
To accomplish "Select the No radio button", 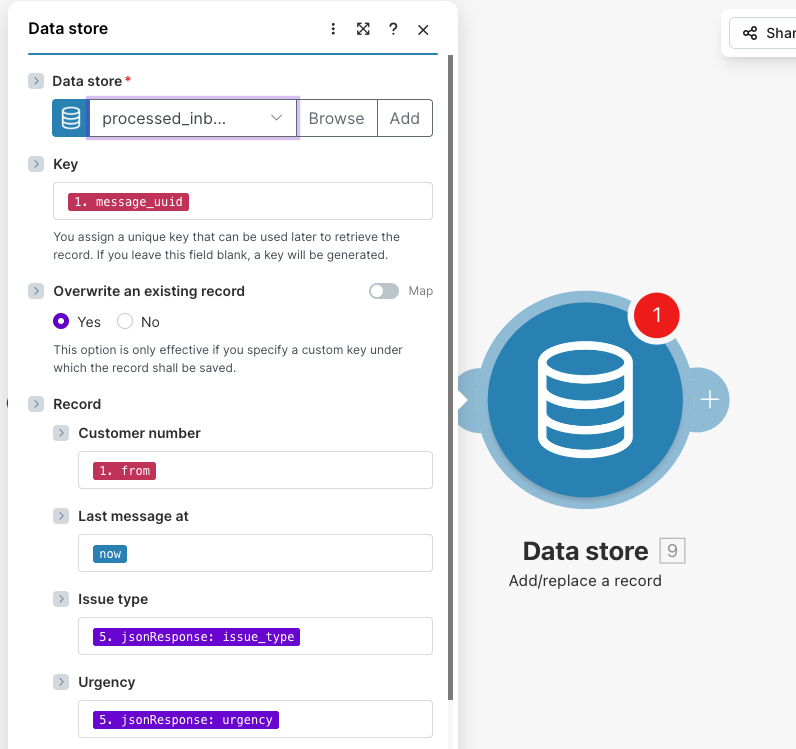I will 125,321.
